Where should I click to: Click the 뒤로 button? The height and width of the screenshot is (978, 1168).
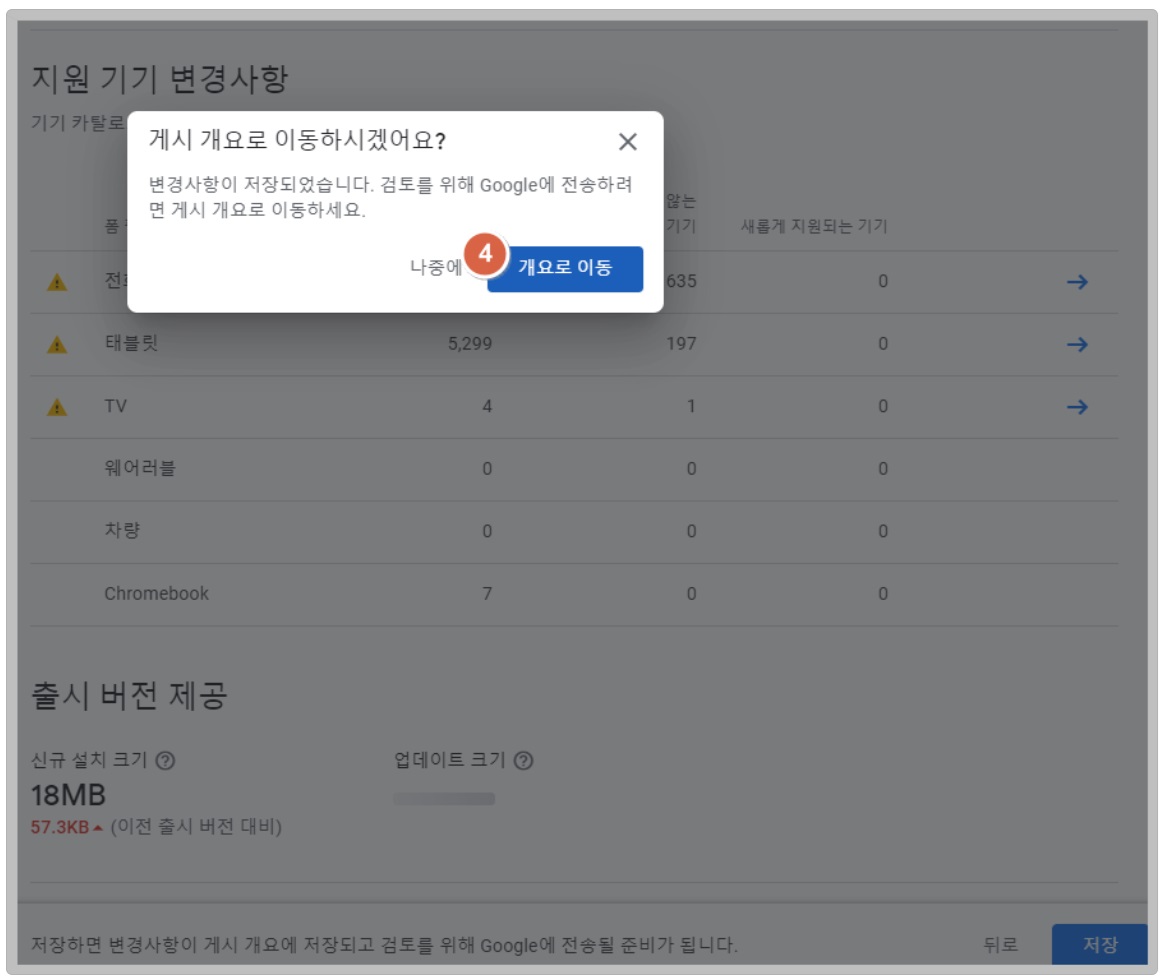tap(1000, 944)
